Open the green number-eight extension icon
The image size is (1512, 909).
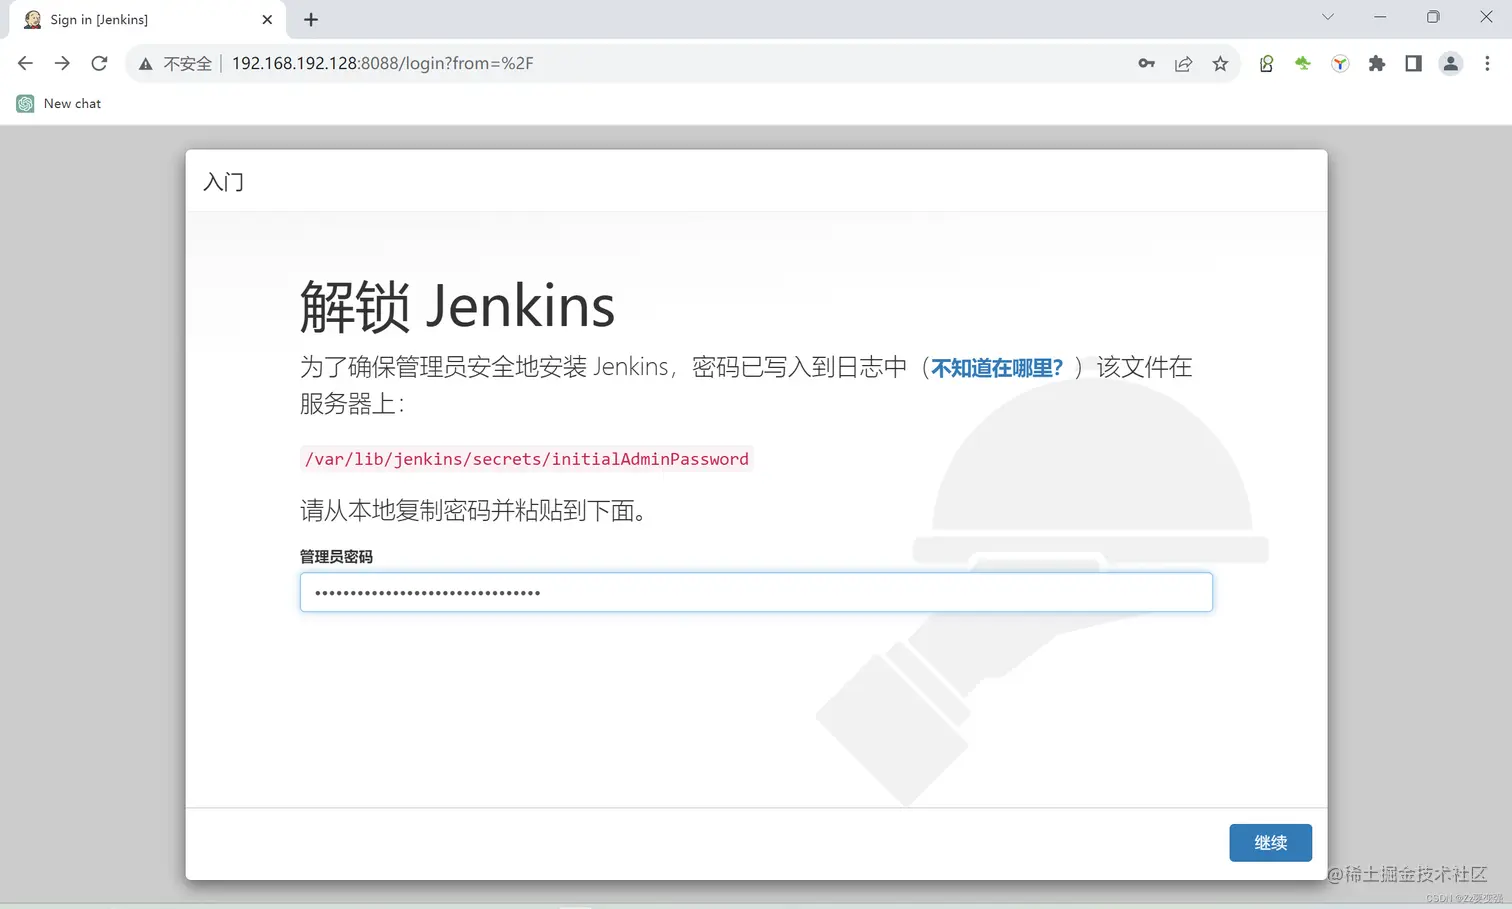1266,63
